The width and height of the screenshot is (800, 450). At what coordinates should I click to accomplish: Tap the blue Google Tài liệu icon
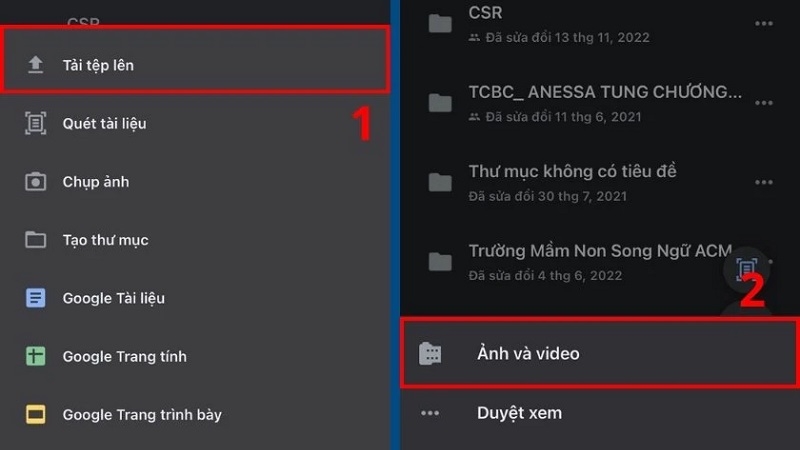click(35, 298)
